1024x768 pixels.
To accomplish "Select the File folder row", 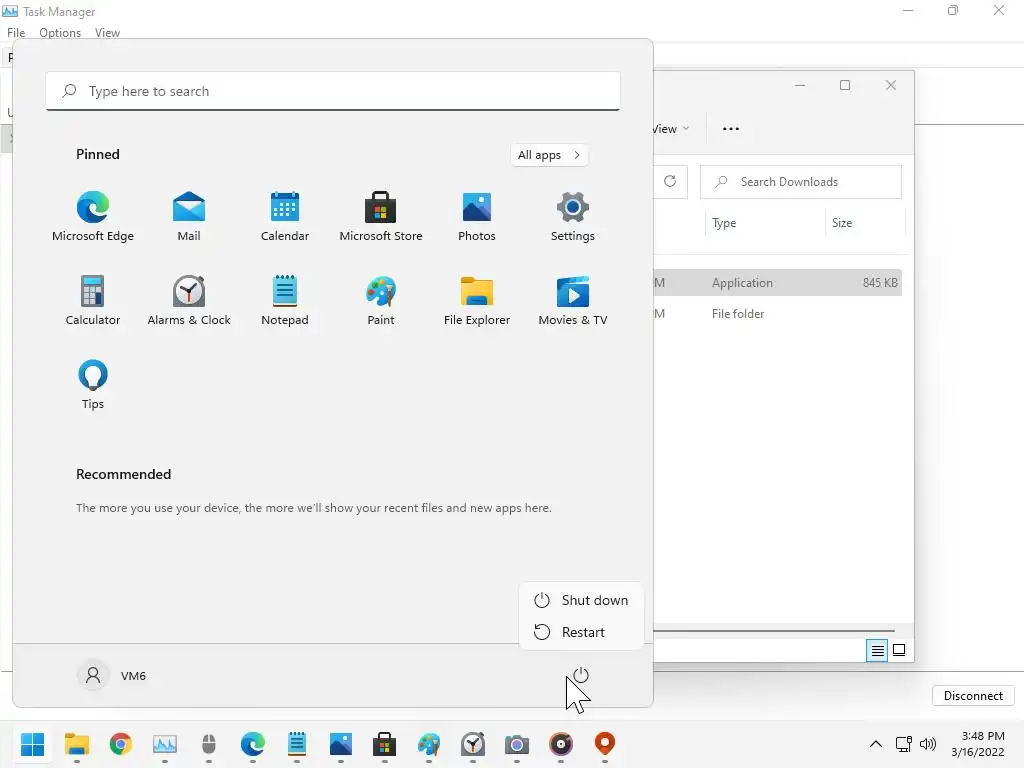I will (x=777, y=313).
